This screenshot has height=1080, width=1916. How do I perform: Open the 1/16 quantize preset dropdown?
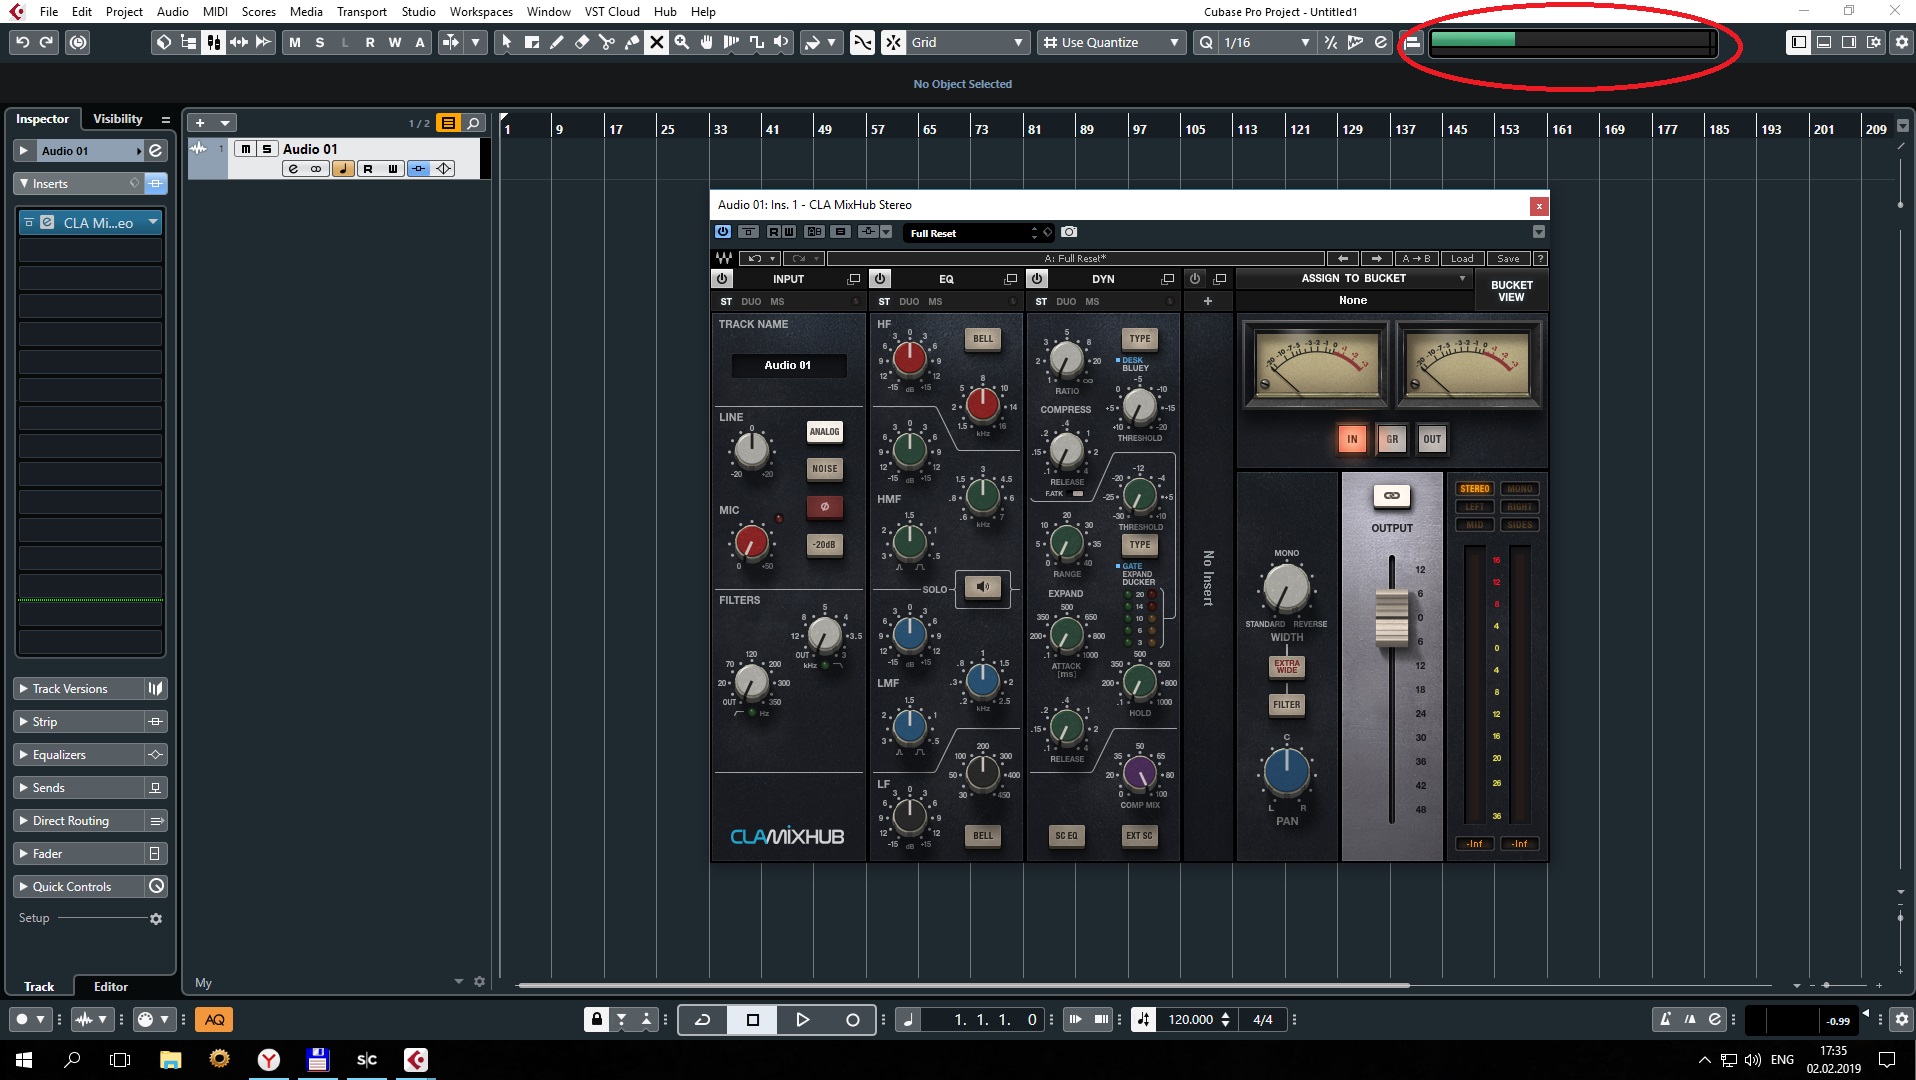click(1304, 42)
